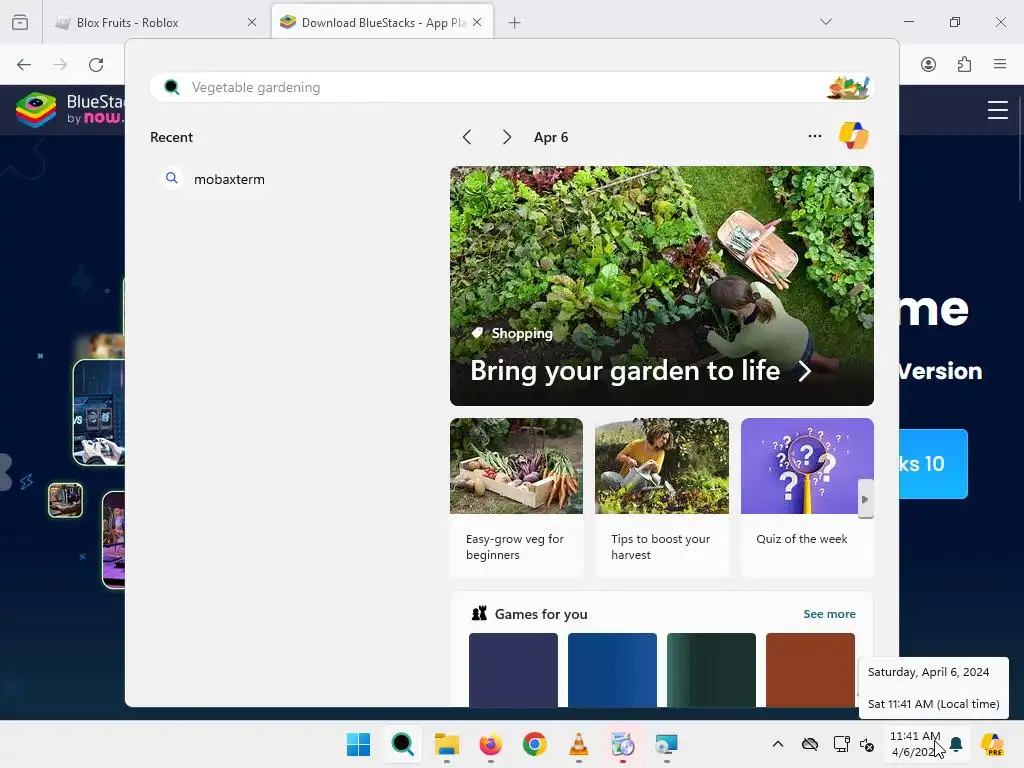Open Firefox list all tabs dropdown
The height and width of the screenshot is (768, 1024).
click(x=825, y=22)
